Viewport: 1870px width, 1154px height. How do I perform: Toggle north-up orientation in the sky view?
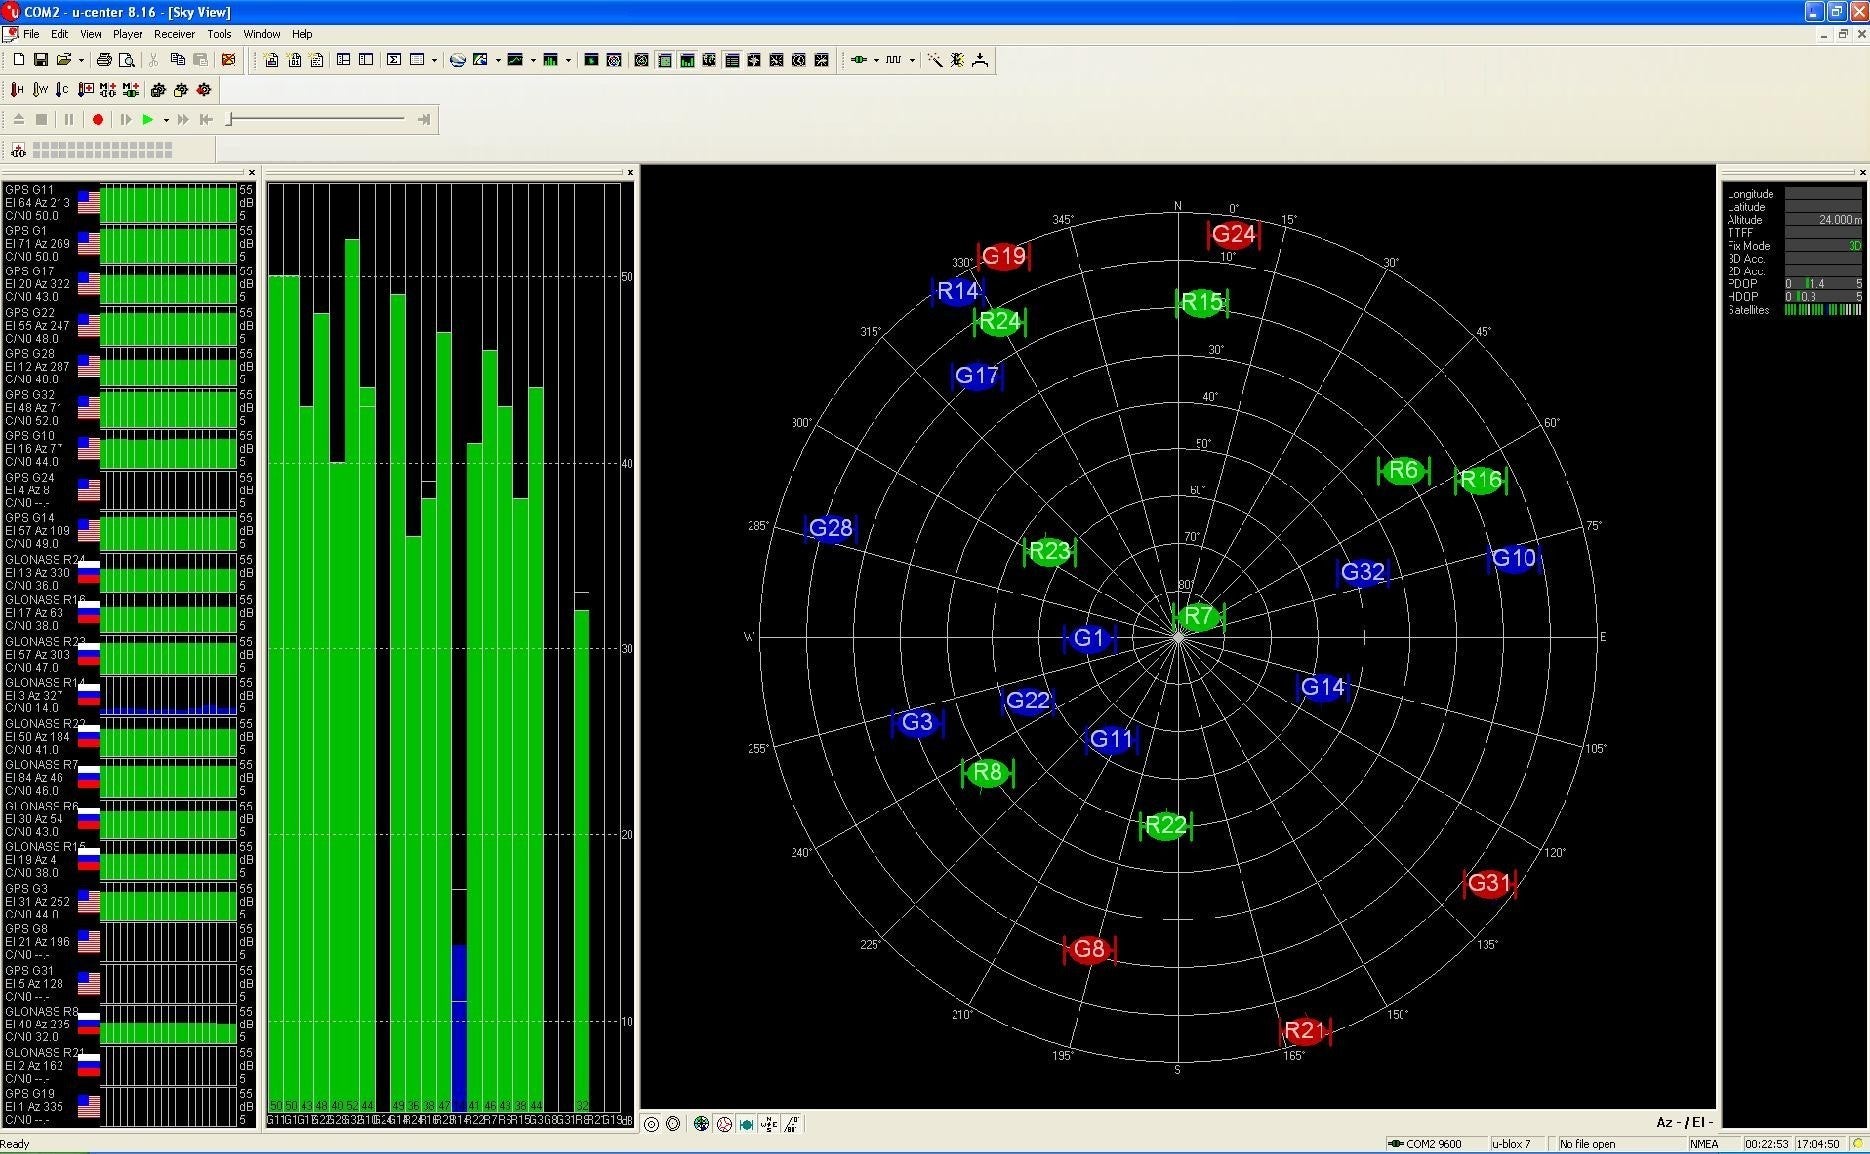[x=768, y=1124]
